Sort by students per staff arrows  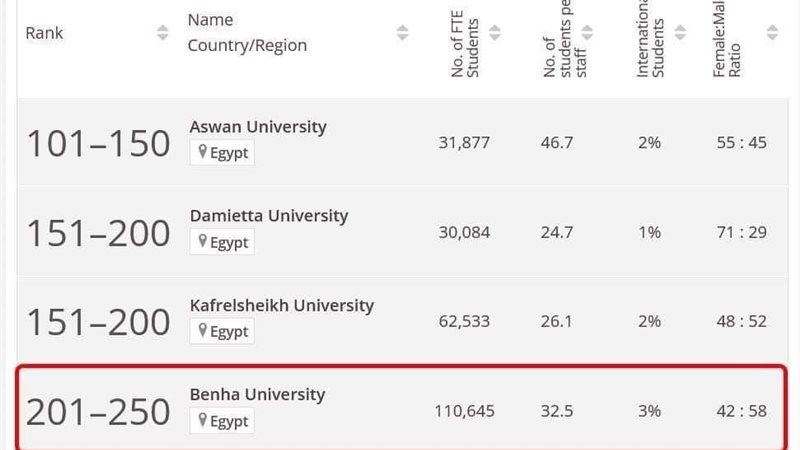pyautogui.click(x=587, y=33)
